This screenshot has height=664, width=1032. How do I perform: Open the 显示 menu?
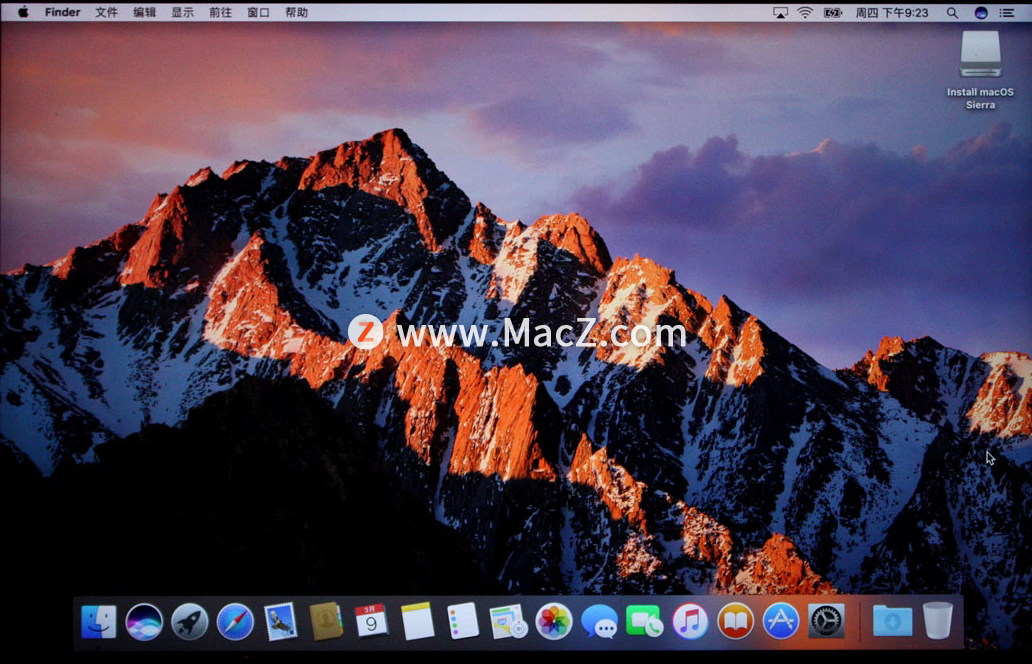(182, 13)
